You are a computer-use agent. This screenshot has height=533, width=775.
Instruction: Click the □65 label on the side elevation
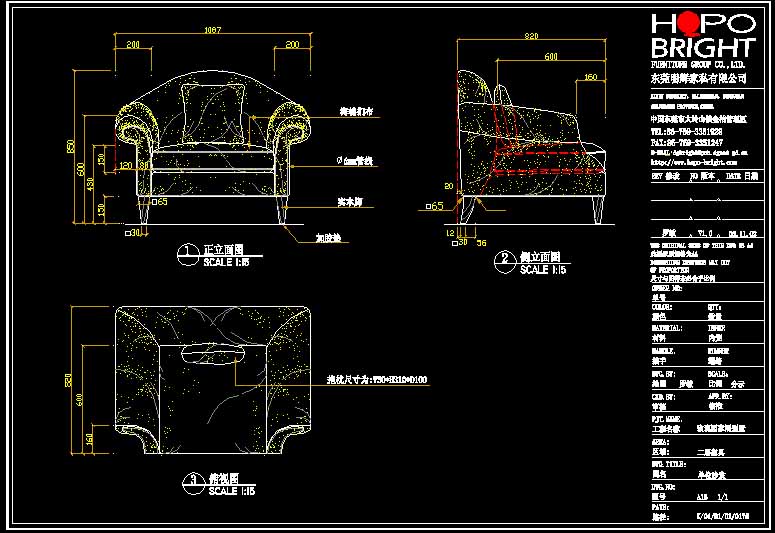[434, 206]
